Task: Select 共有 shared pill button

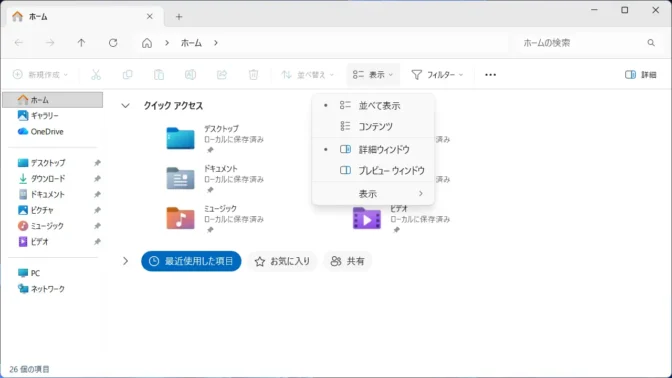Action: (x=348, y=261)
